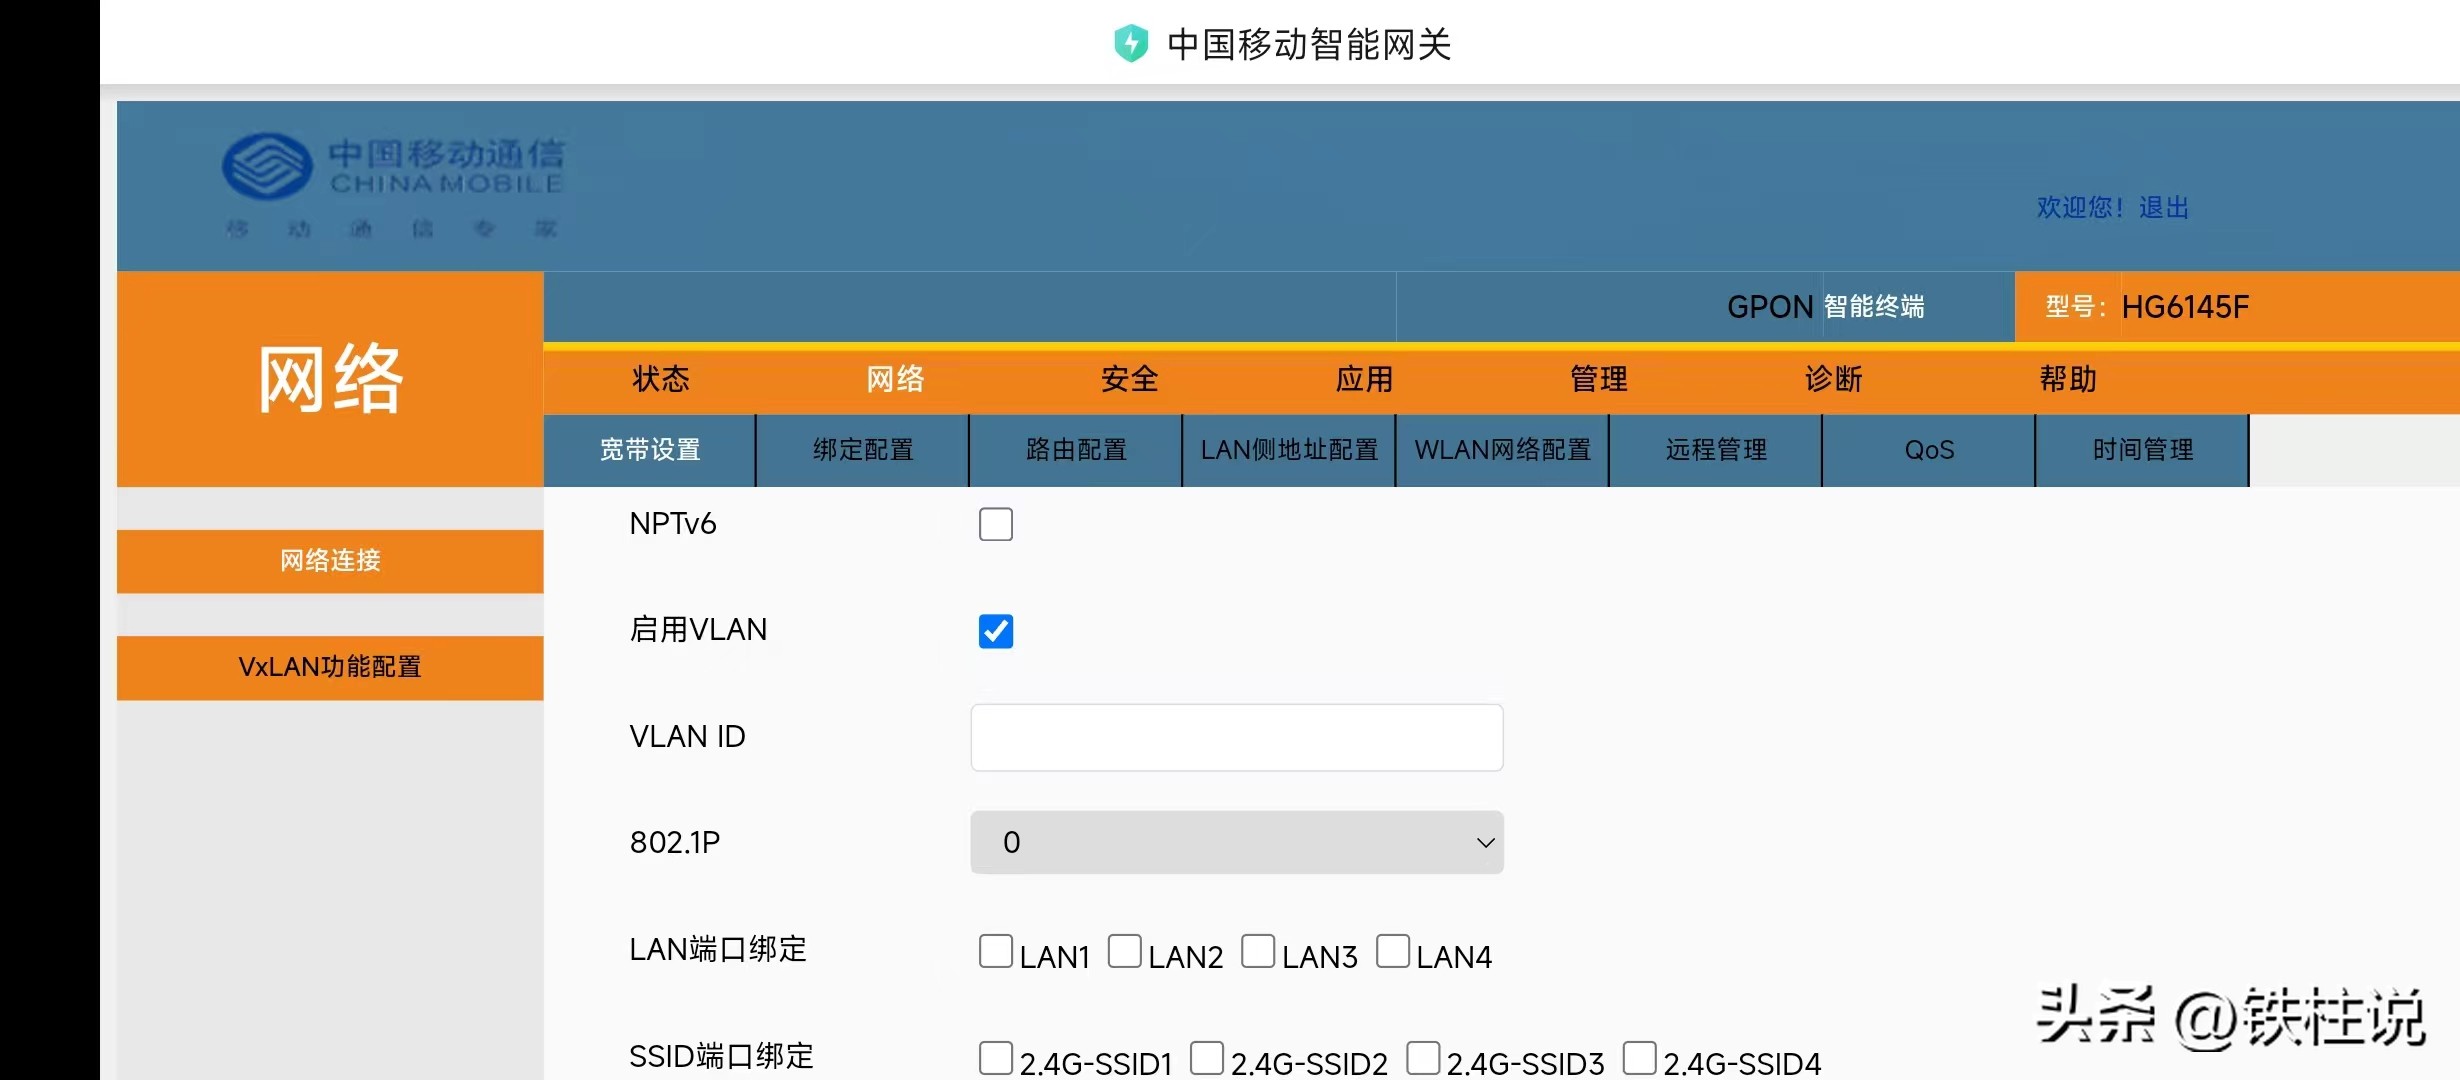Enable 2.4G-SSID1 port binding
The height and width of the screenshot is (1080, 2460).
995,1056
